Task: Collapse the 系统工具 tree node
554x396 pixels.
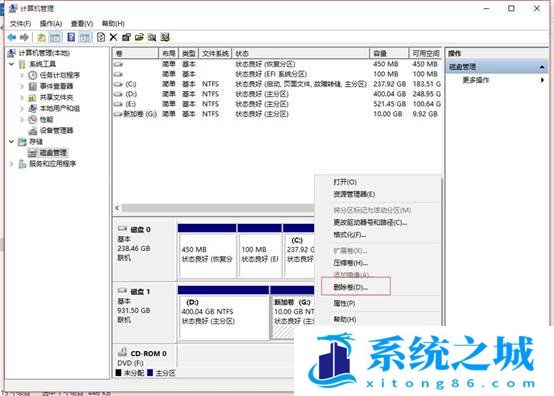Action: pos(11,64)
